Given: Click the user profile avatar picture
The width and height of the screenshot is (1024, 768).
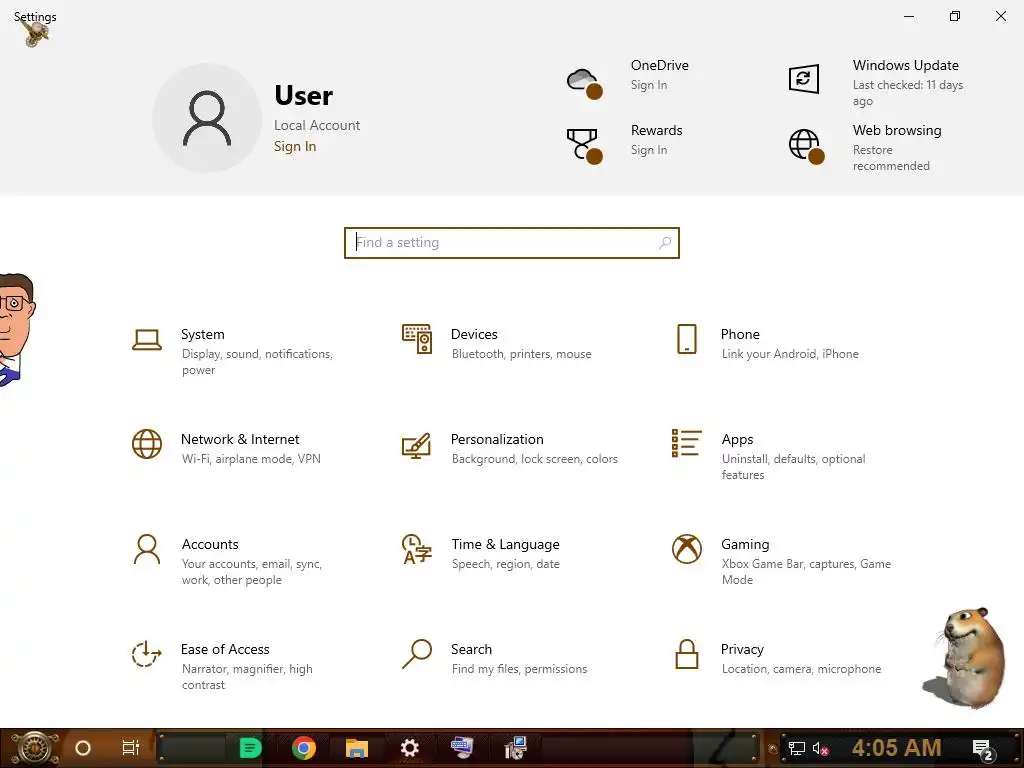Looking at the screenshot, I should [x=207, y=118].
